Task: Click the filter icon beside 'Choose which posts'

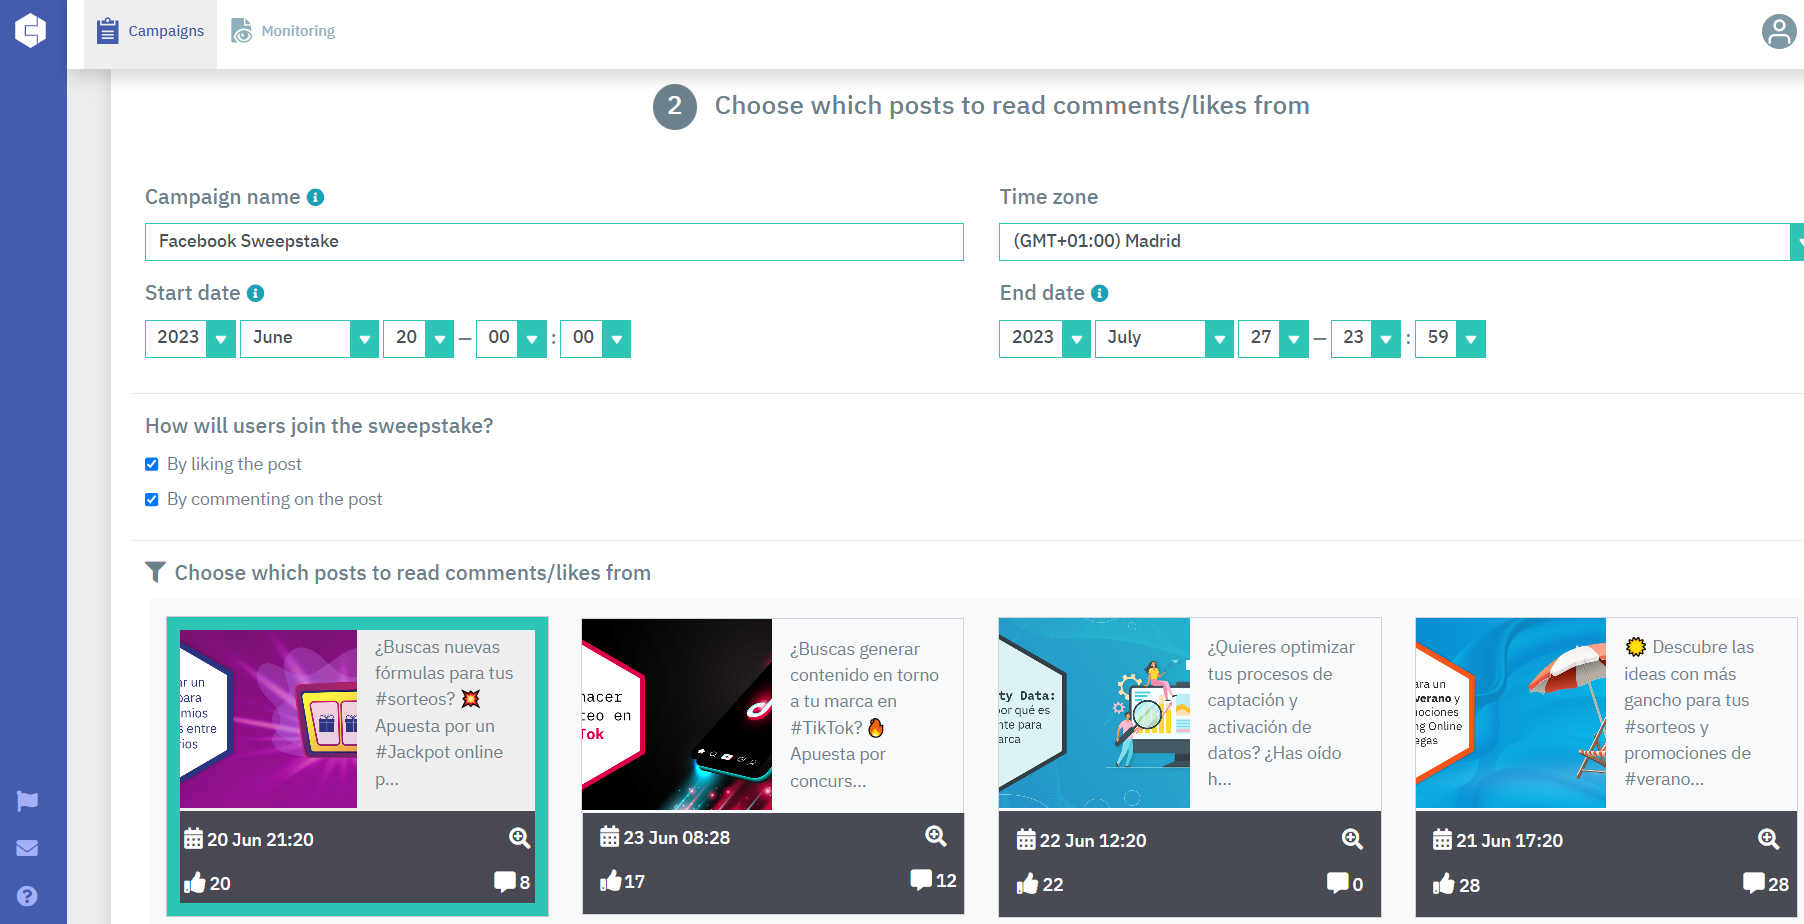Action: (x=156, y=572)
